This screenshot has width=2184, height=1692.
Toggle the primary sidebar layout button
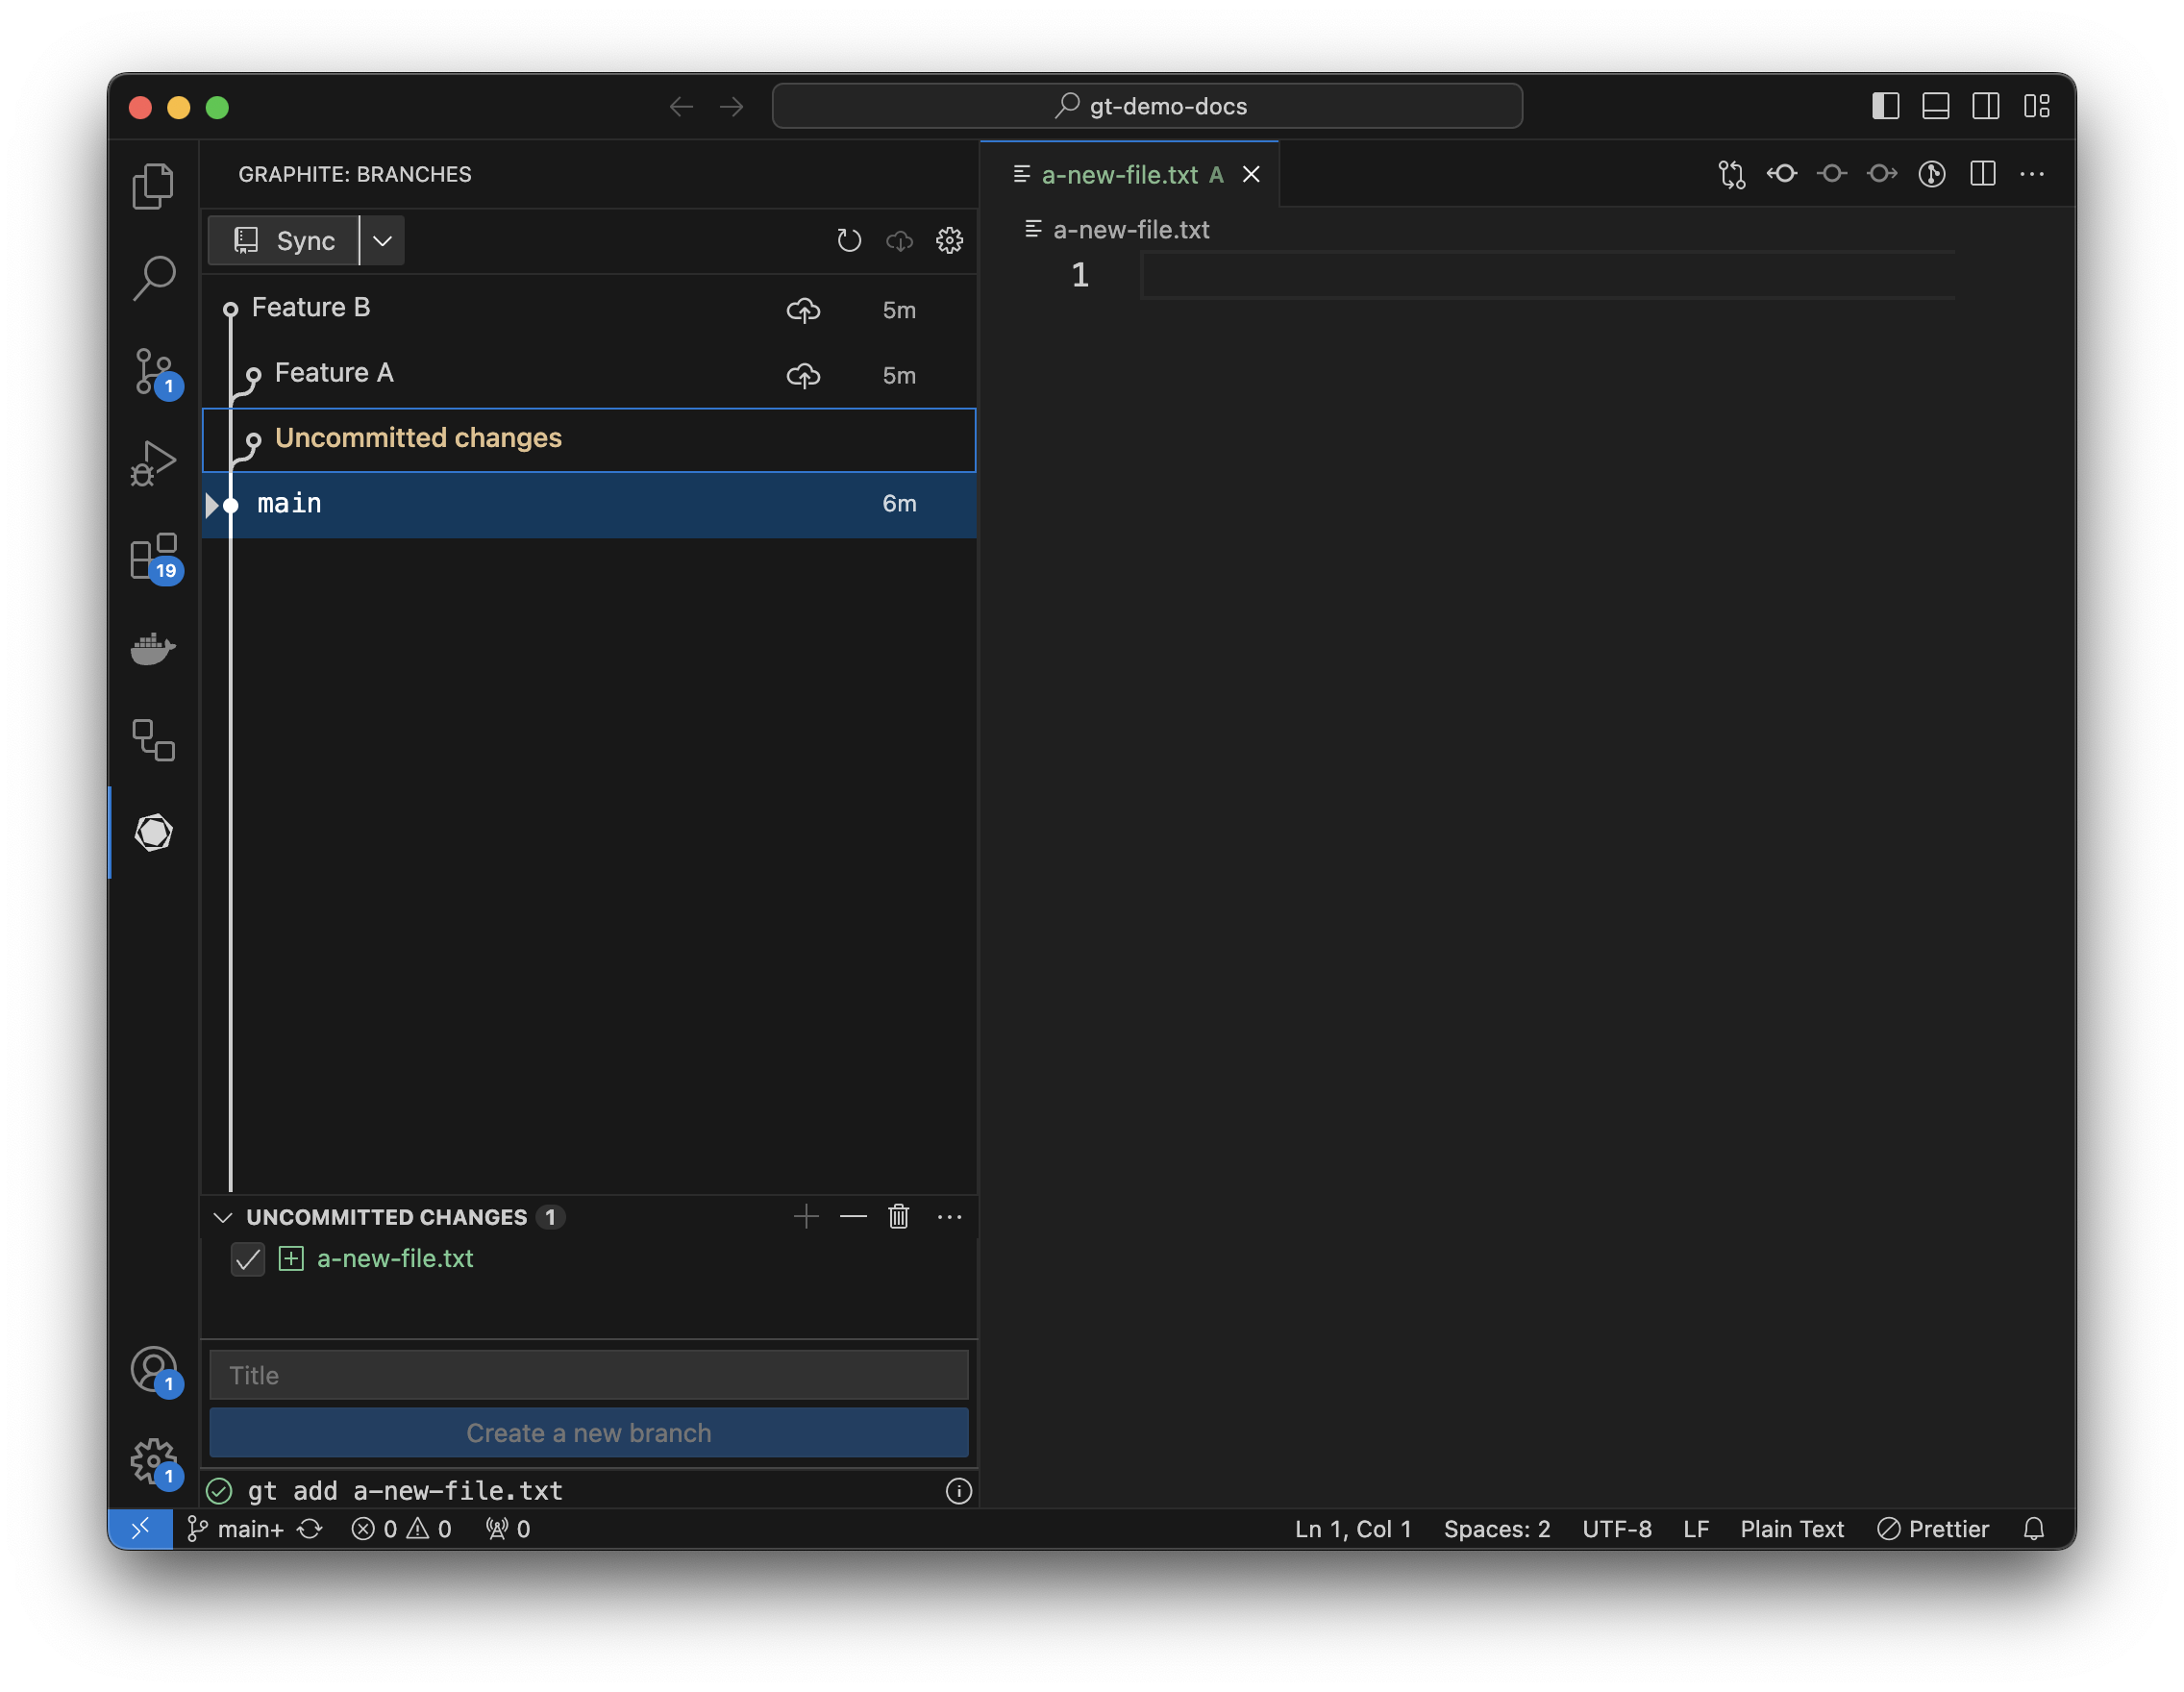coord(1885,106)
